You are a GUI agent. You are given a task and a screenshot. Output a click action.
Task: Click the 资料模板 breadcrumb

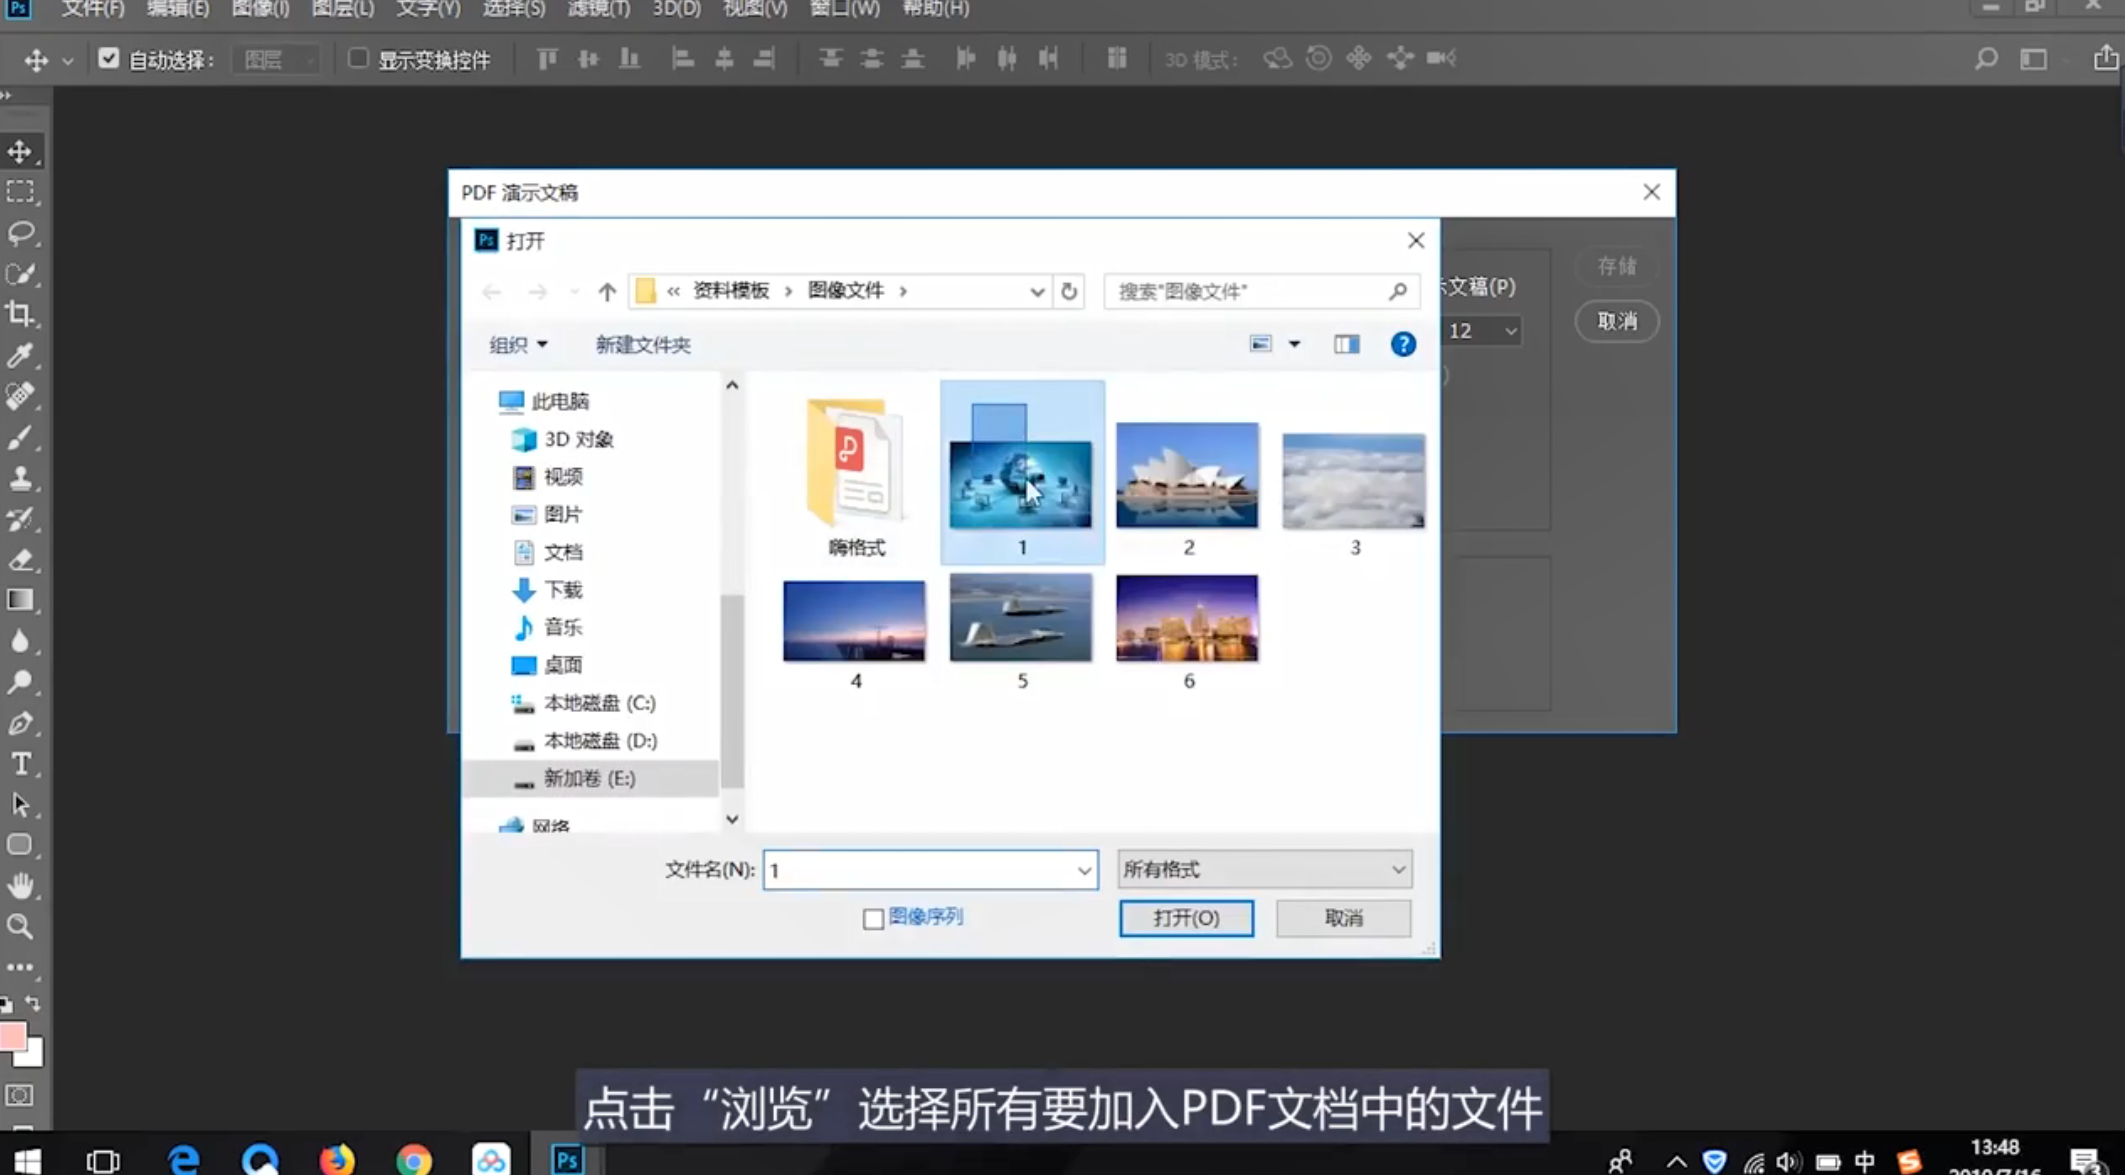point(731,291)
